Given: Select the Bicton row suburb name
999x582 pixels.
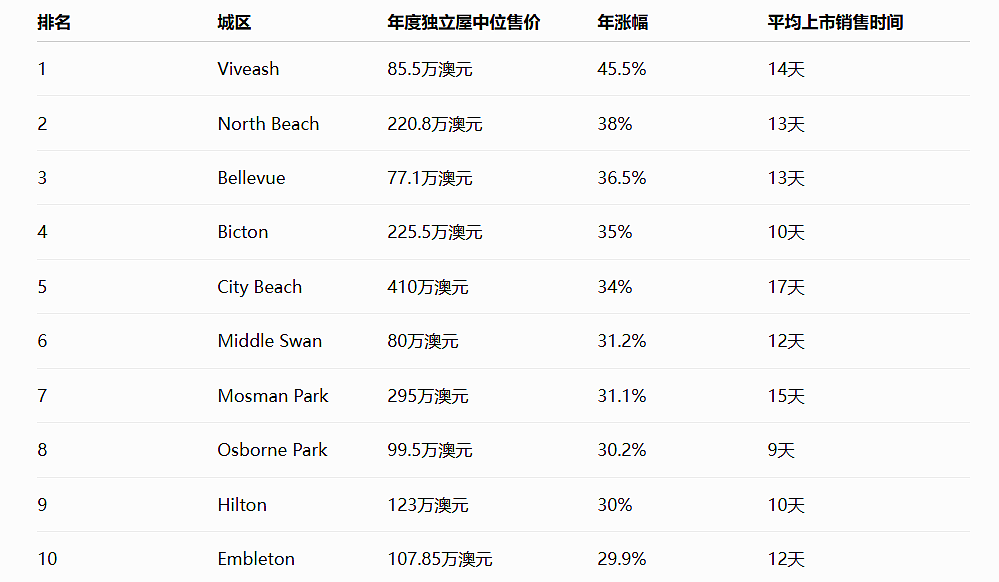Looking at the screenshot, I should 243,232.
